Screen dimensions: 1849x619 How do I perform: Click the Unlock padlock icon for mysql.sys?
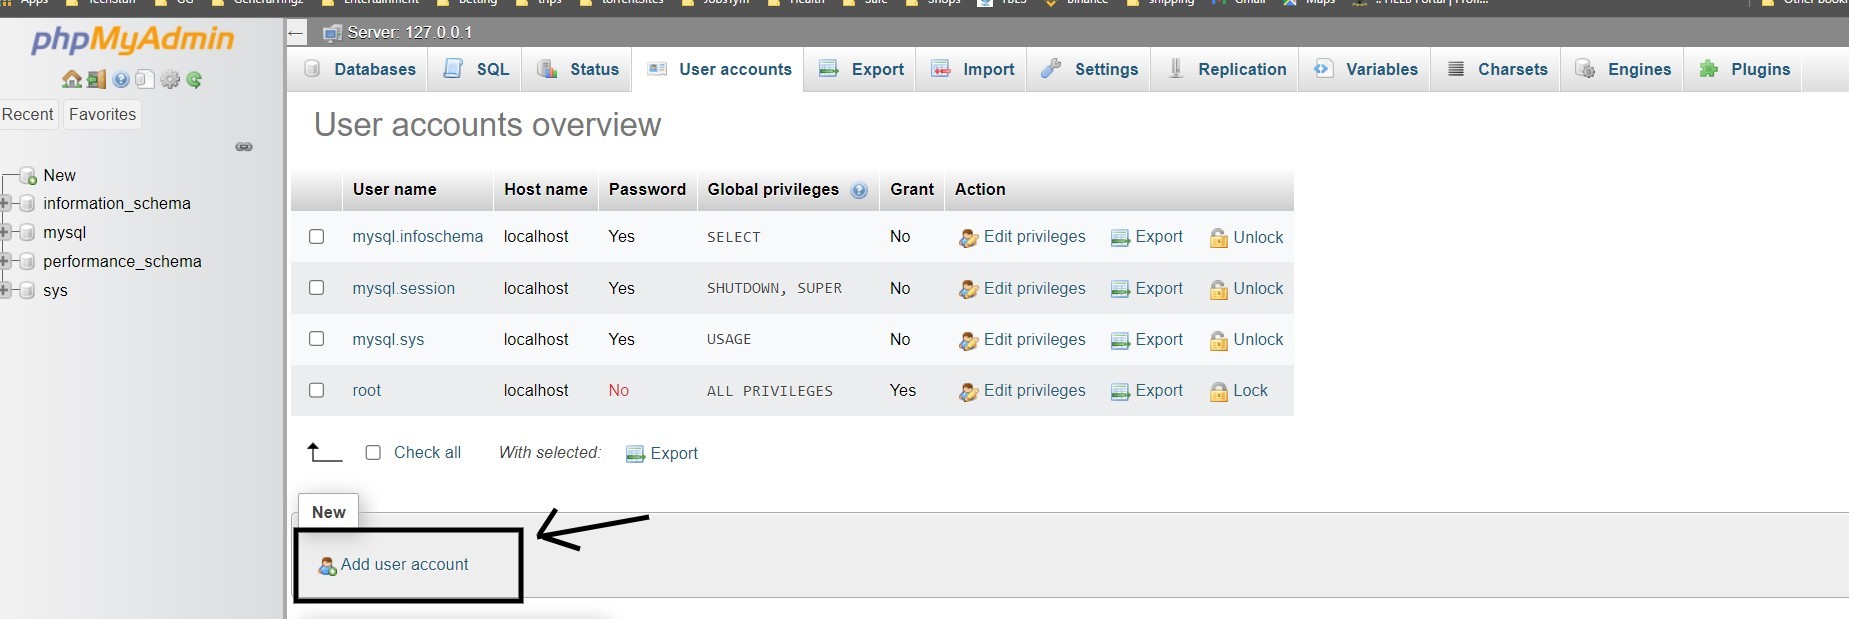[x=1219, y=341]
